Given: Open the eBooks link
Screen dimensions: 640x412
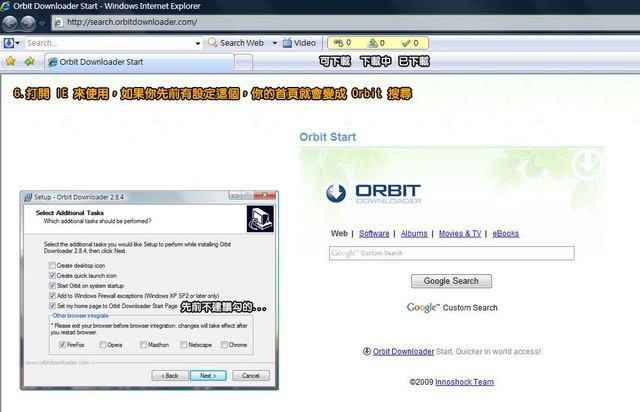Looking at the screenshot, I should point(505,234).
